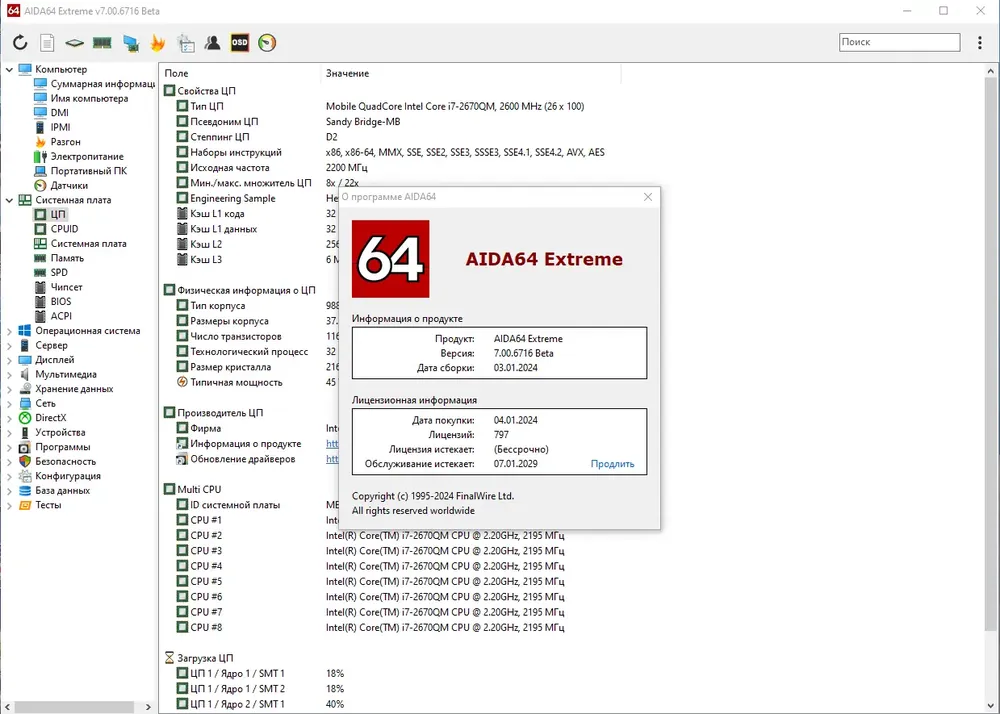
Task: Expand the Мультимедиа tree node
Action: [x=10, y=375]
